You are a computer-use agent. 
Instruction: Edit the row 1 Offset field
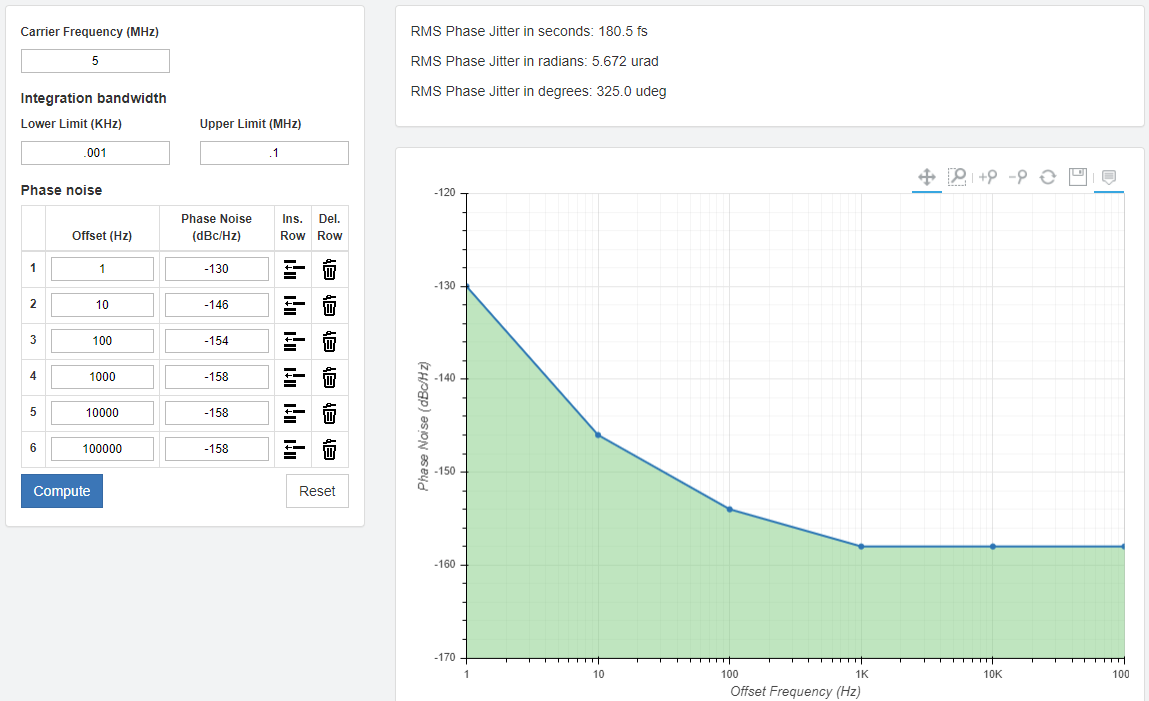[102, 269]
